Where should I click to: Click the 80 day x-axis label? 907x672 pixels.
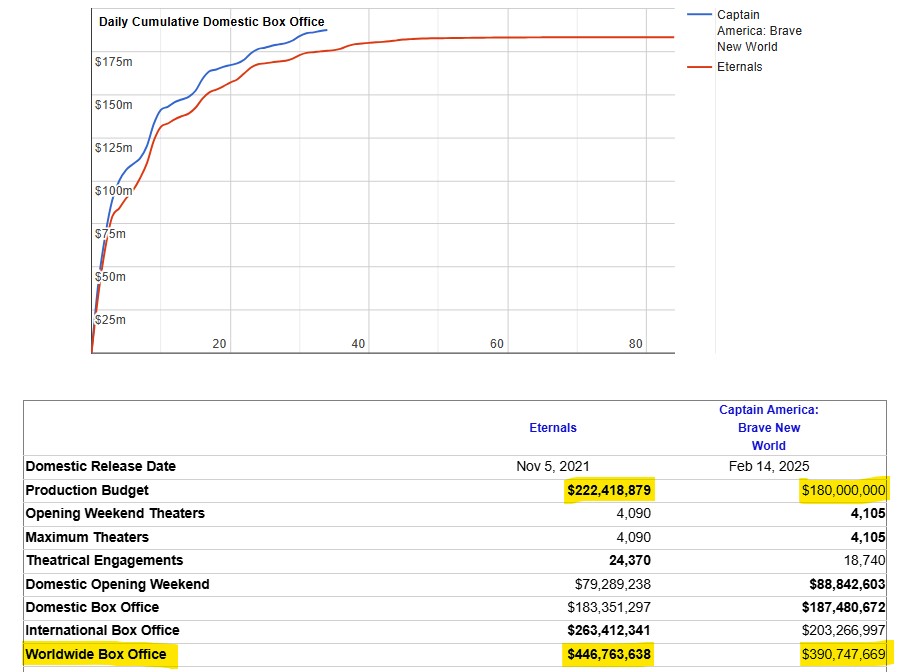click(x=635, y=344)
